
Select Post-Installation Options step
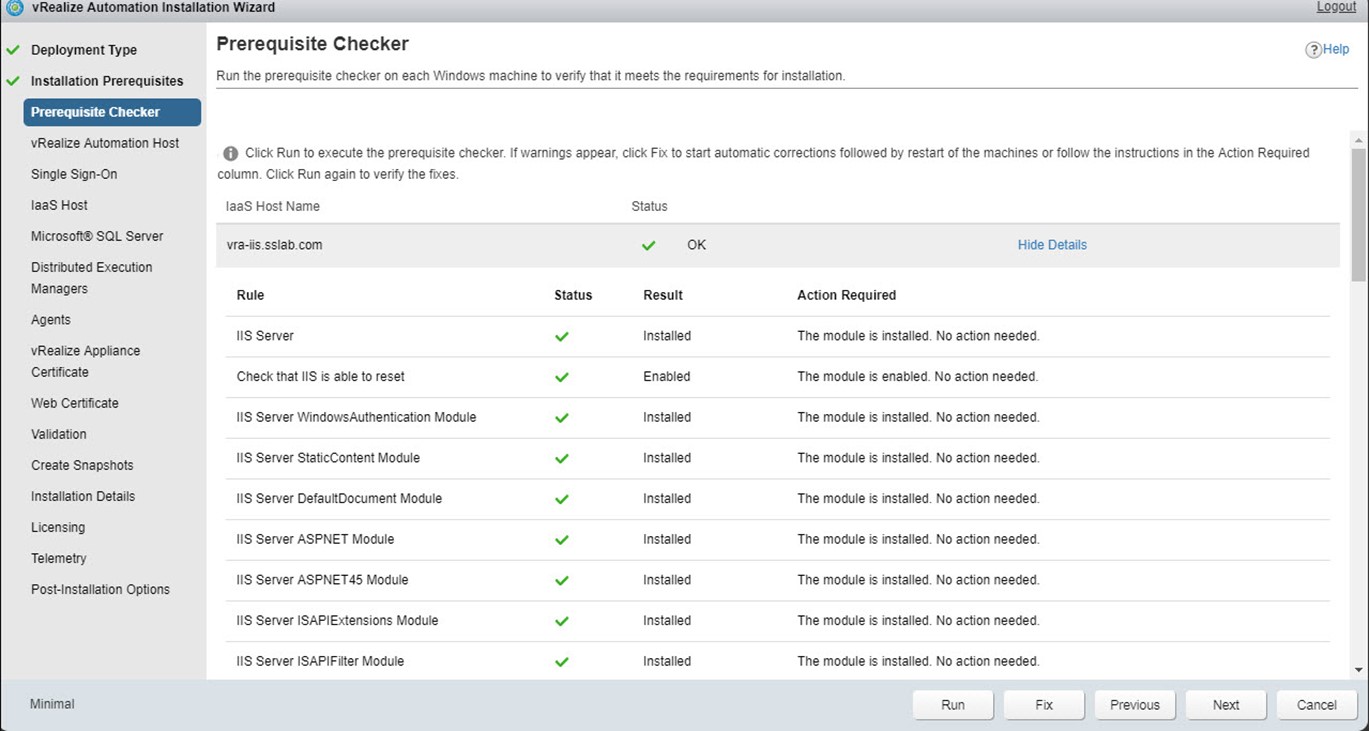100,589
